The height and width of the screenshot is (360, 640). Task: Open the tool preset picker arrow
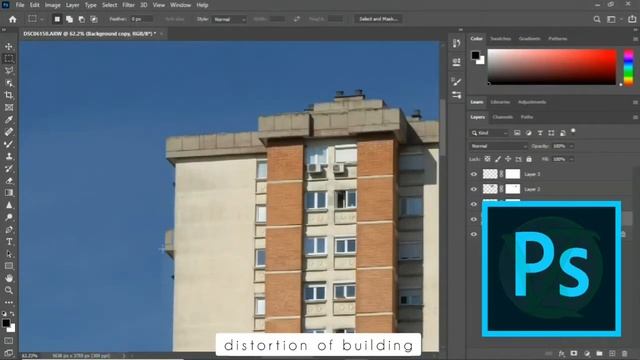point(42,19)
